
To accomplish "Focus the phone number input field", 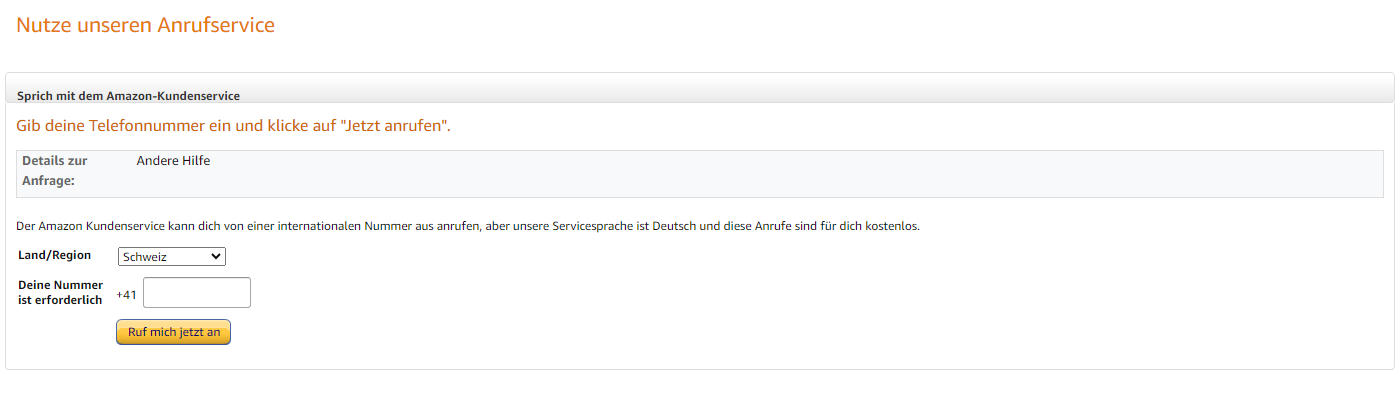I will click(x=197, y=293).
